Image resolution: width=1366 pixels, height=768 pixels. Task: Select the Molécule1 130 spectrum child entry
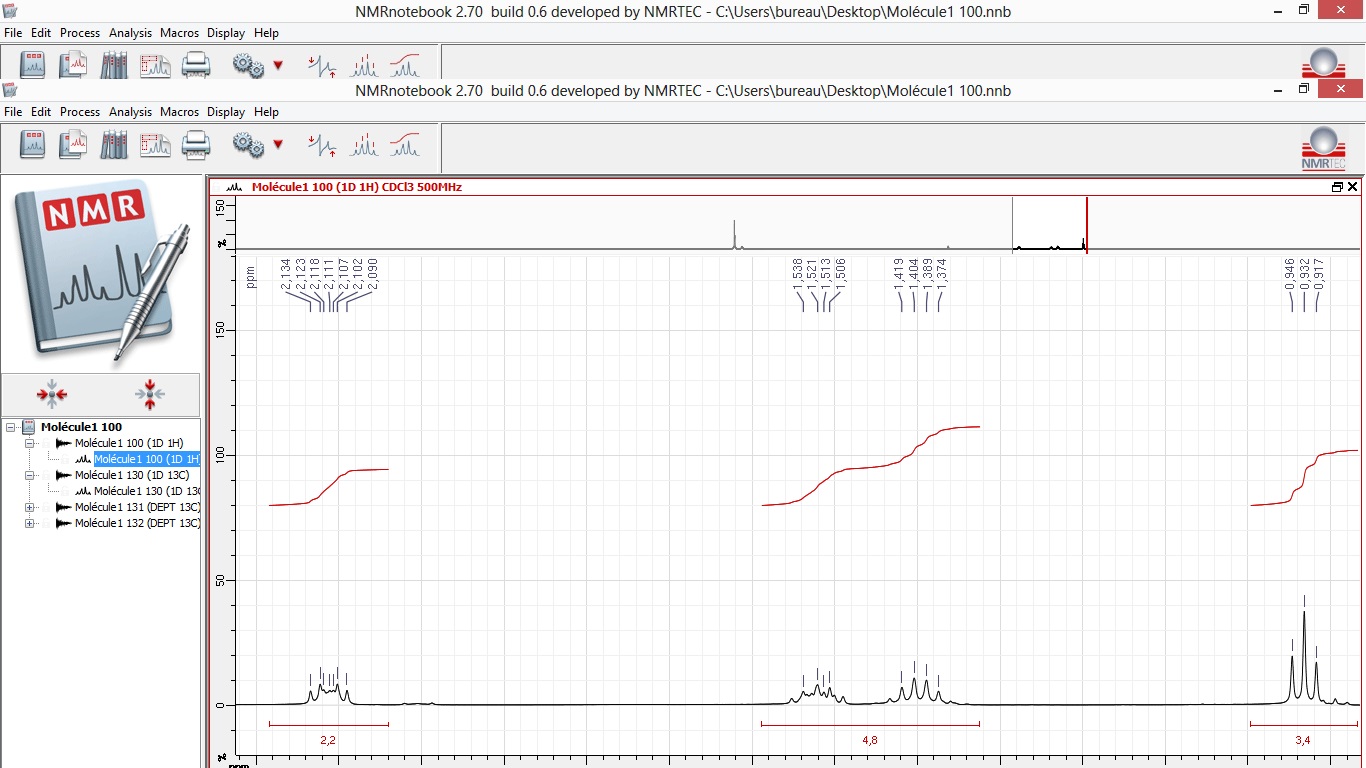point(147,491)
